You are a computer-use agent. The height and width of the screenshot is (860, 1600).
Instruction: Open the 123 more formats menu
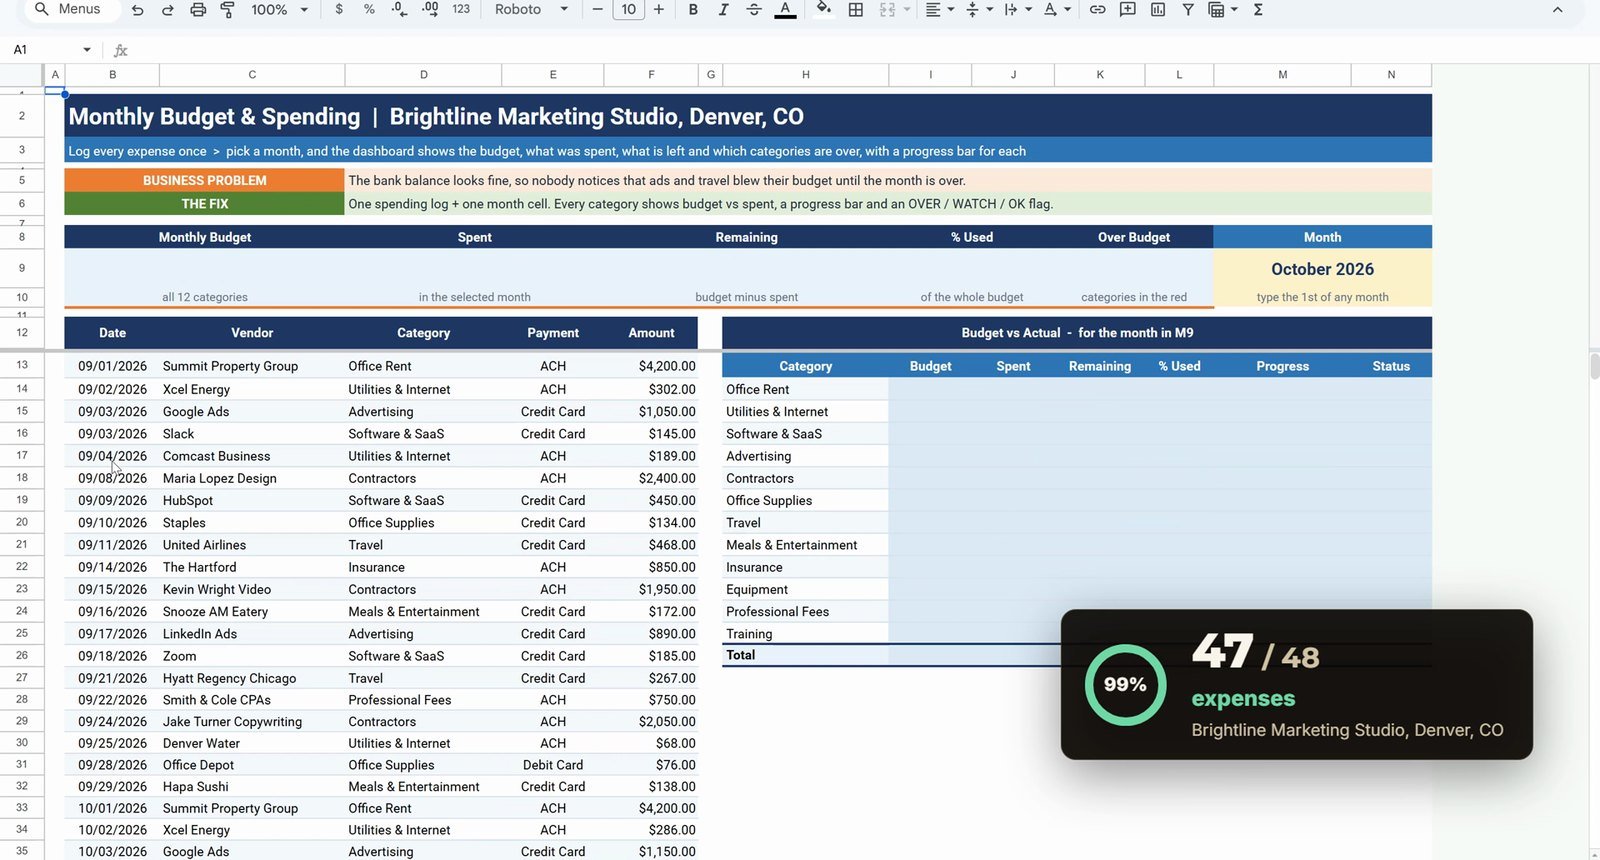461,10
